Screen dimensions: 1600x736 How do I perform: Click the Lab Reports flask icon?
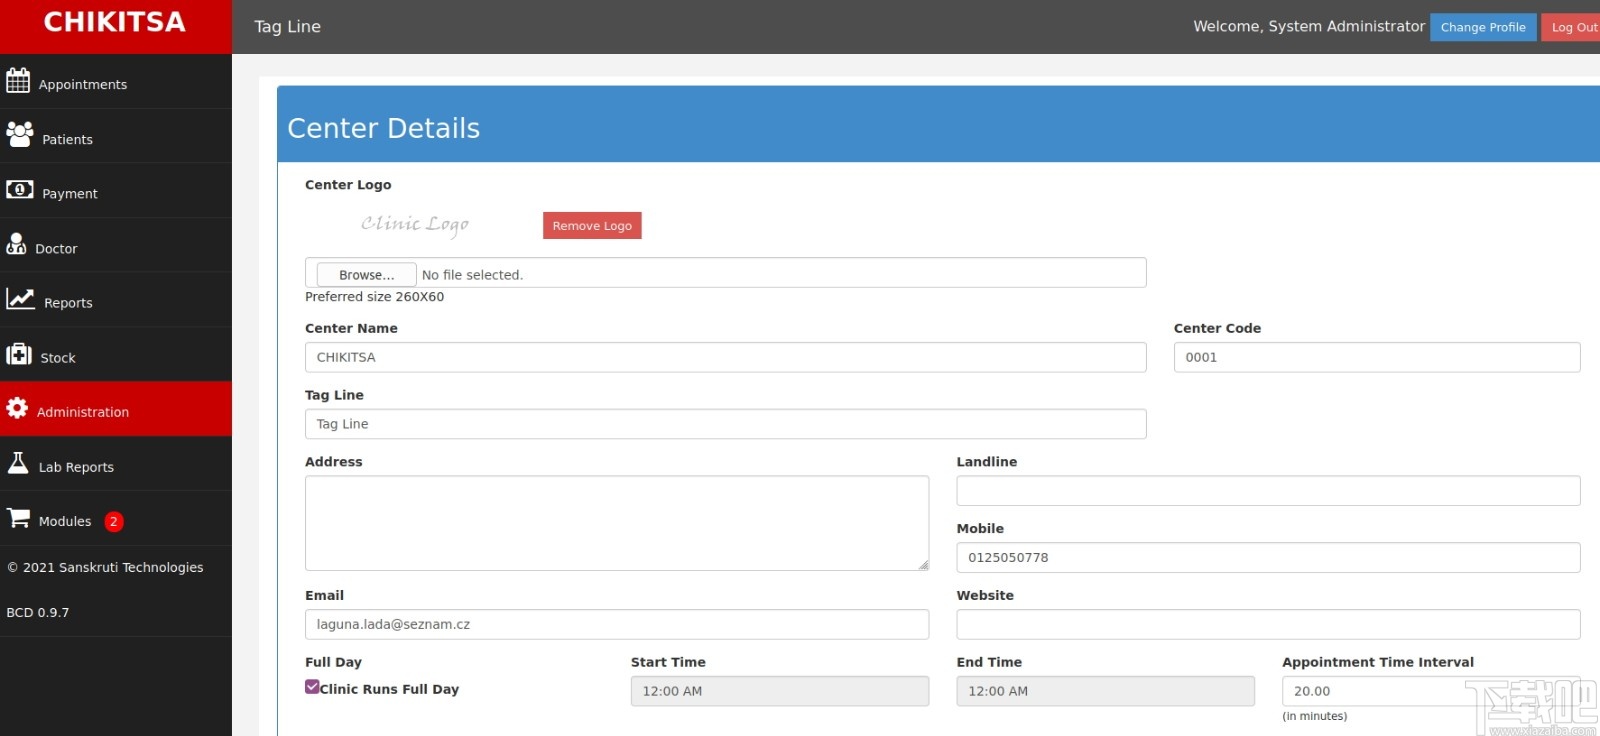point(18,462)
